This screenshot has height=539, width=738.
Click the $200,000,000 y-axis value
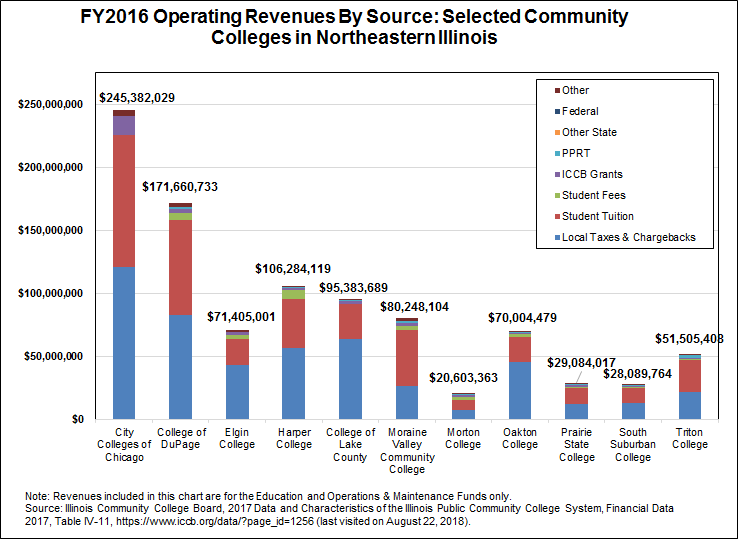[x=50, y=168]
